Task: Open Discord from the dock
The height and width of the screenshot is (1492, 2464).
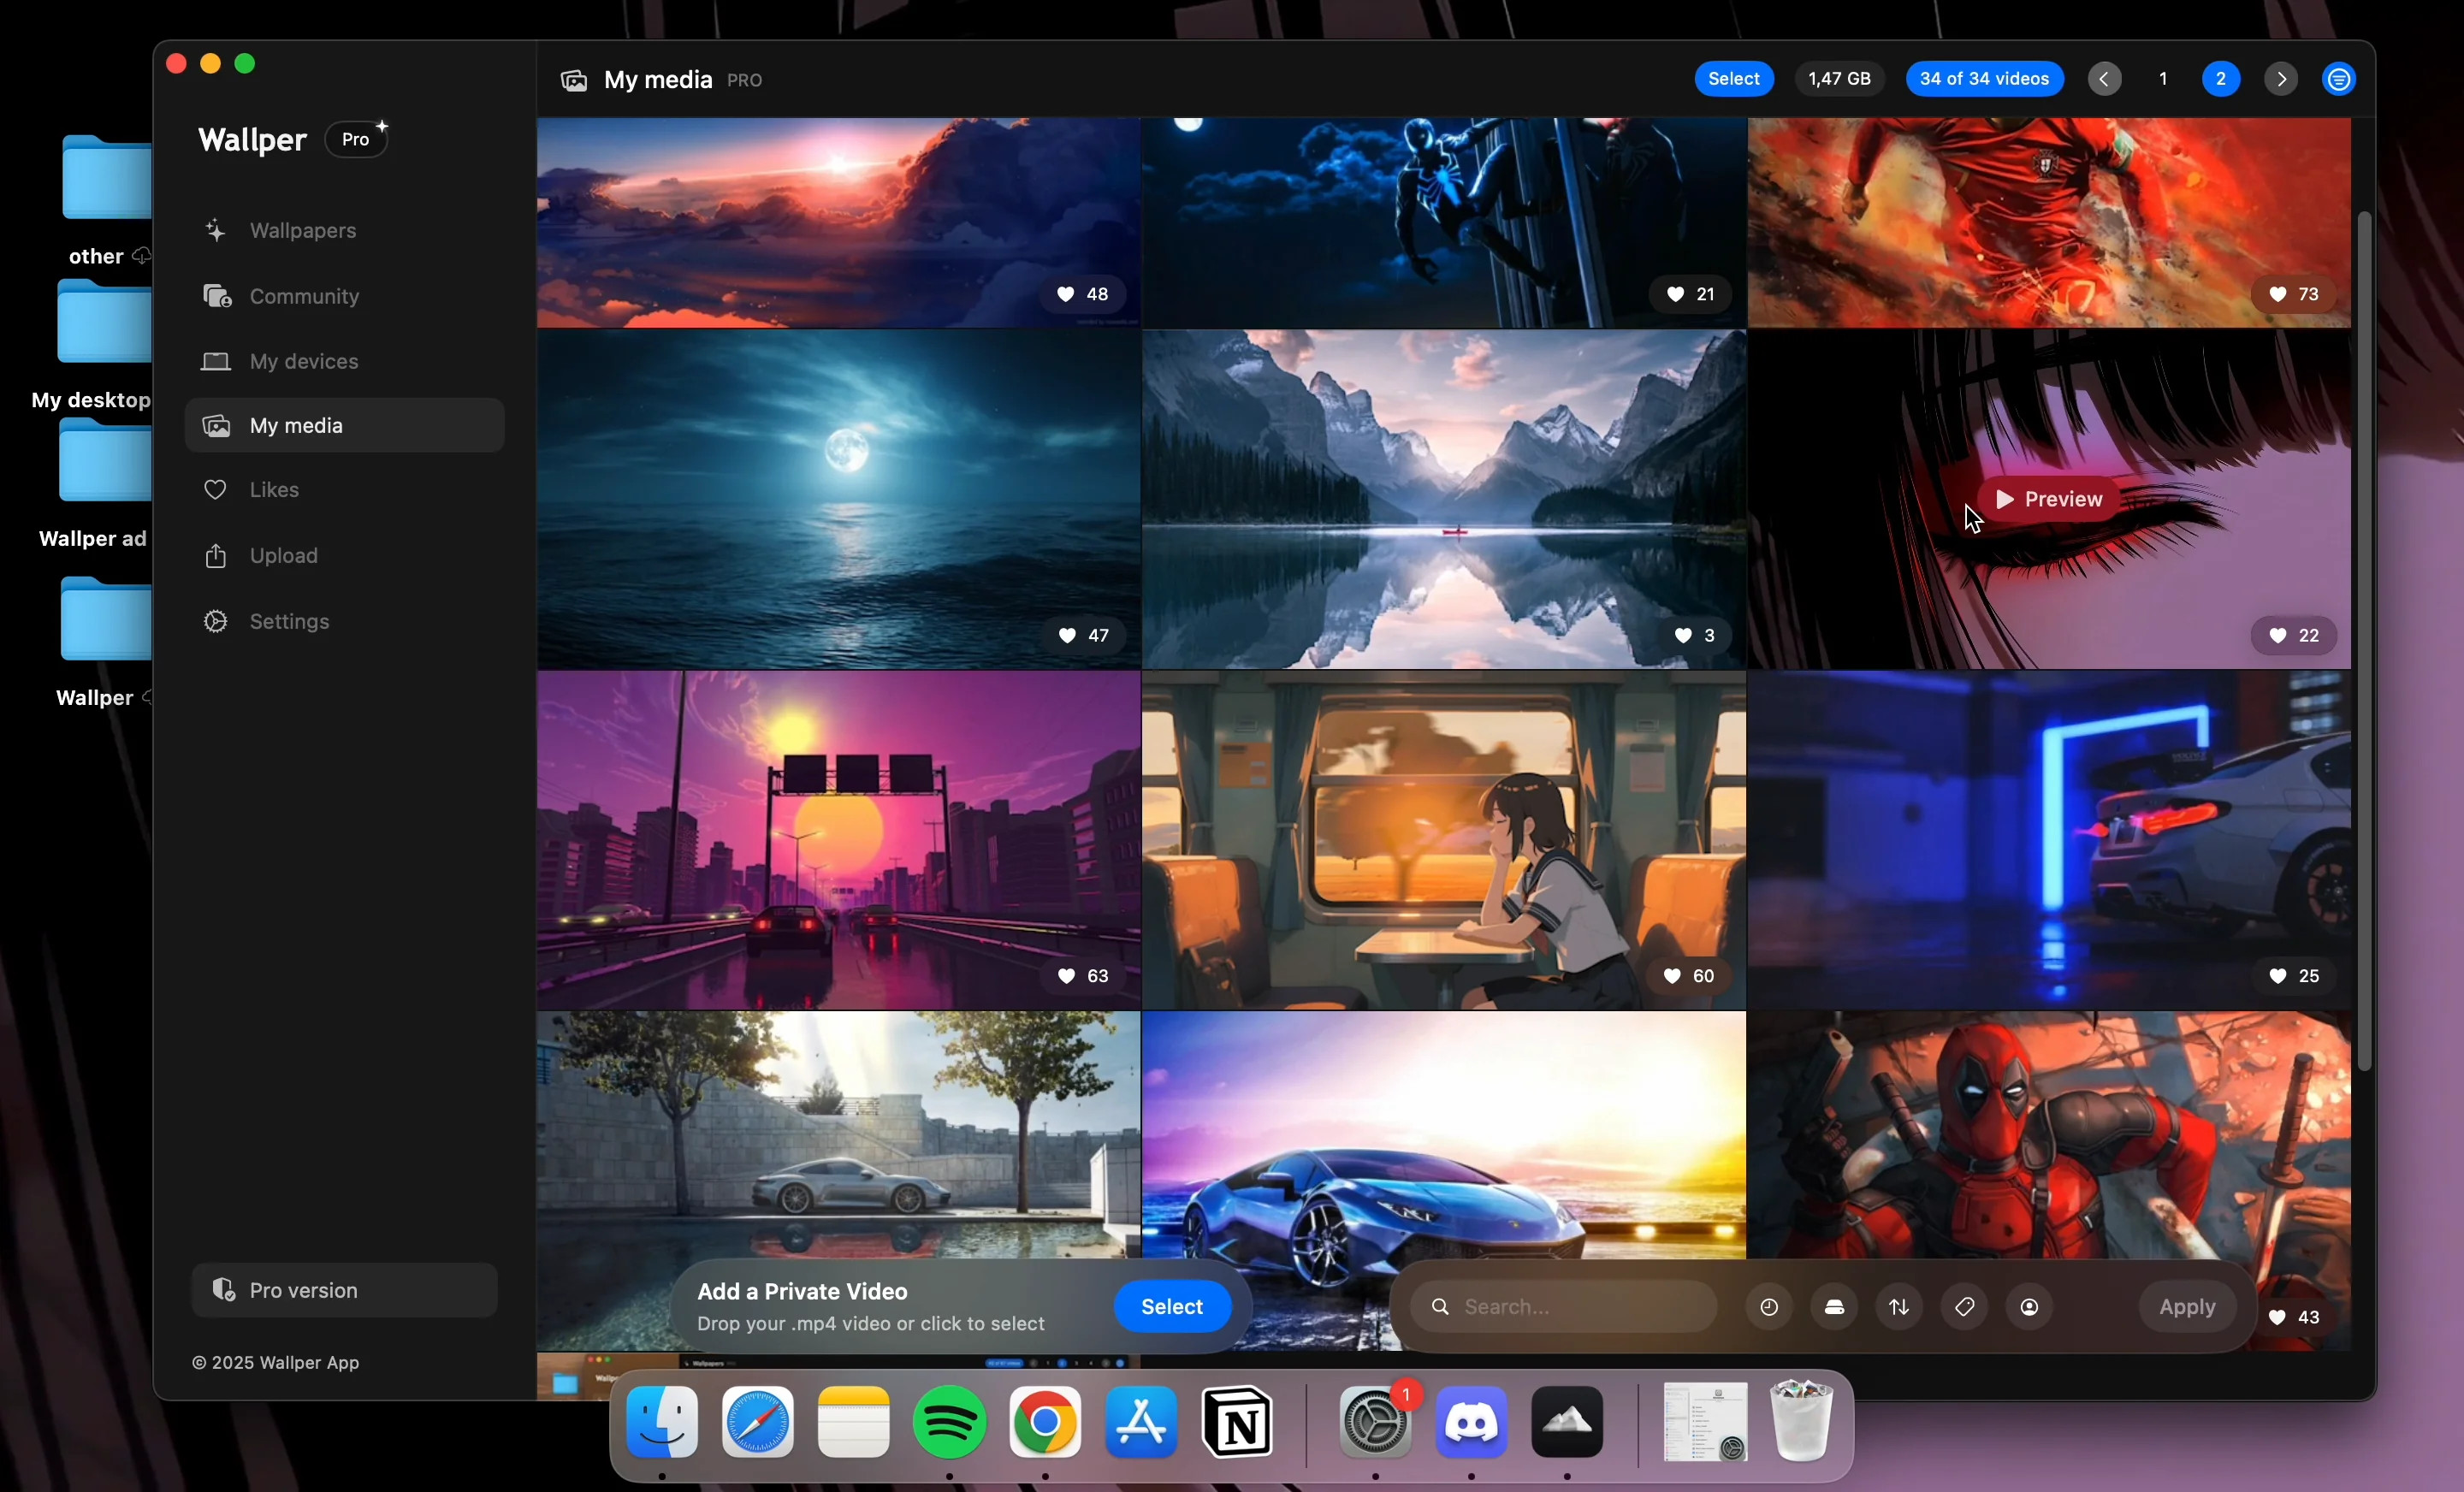Action: click(x=1471, y=1422)
